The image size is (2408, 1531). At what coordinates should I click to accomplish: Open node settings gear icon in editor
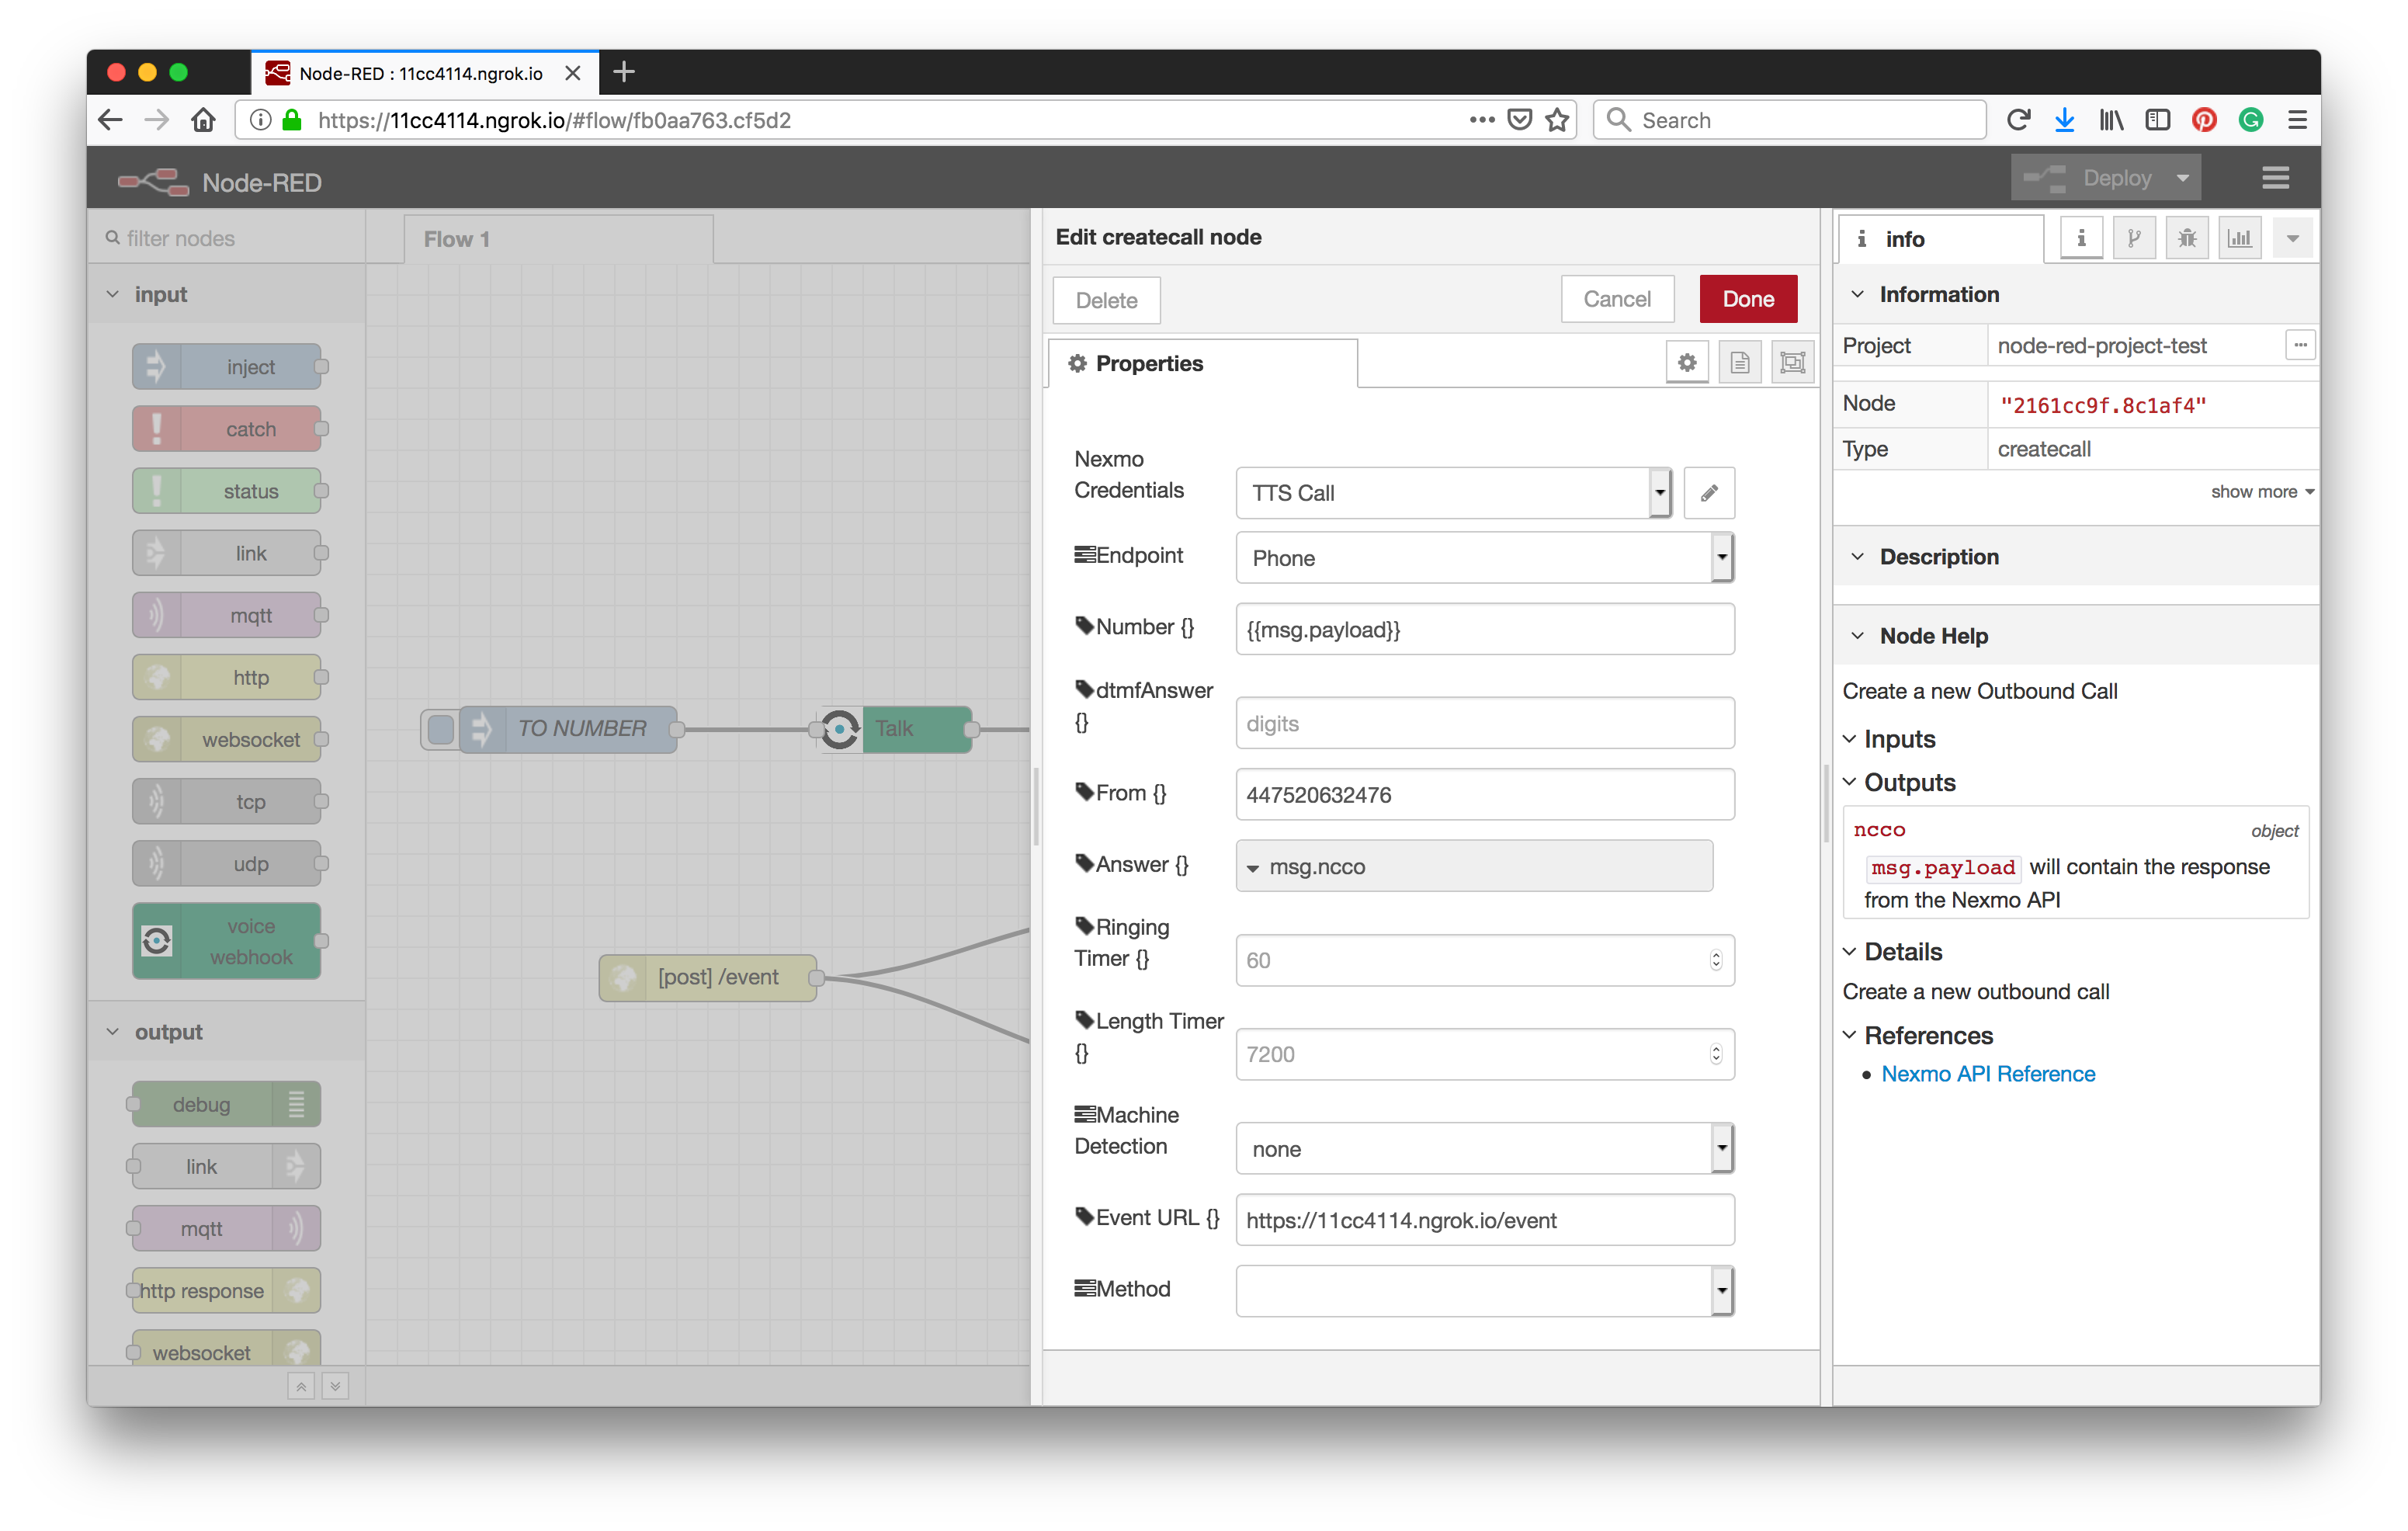(1687, 363)
